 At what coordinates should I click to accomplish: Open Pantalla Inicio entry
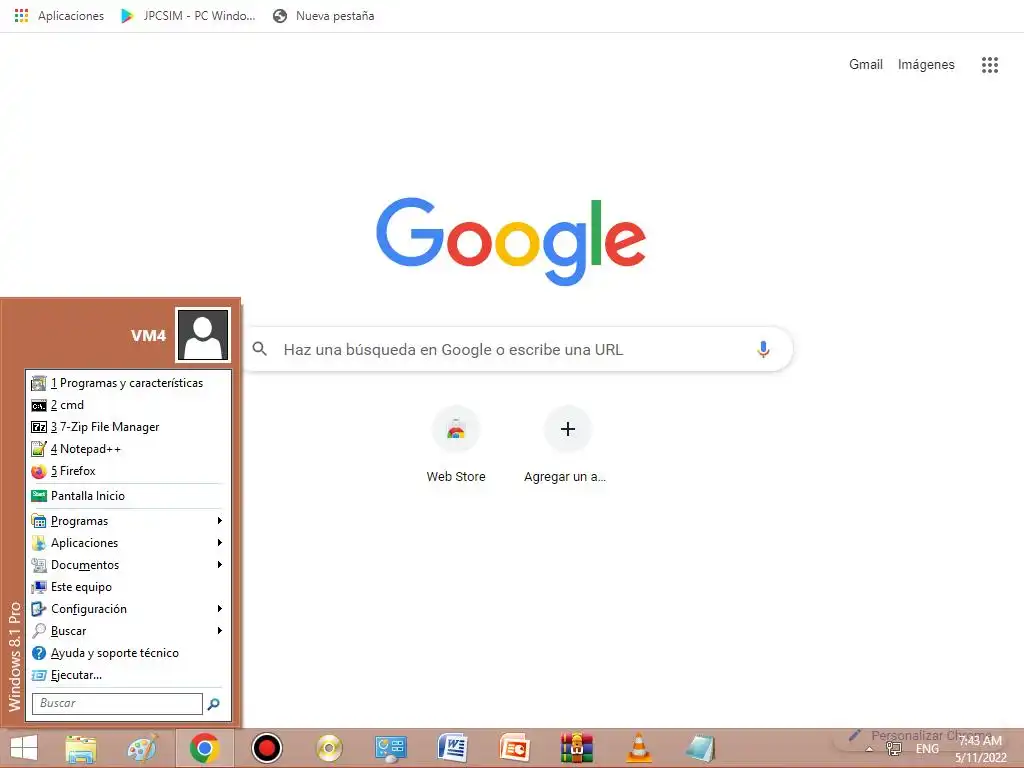coord(128,496)
